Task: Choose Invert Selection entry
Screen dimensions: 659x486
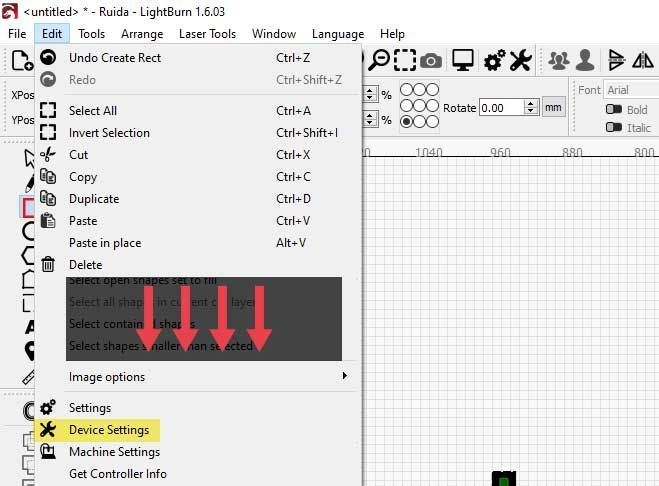Action: pyautogui.click(x=198, y=133)
